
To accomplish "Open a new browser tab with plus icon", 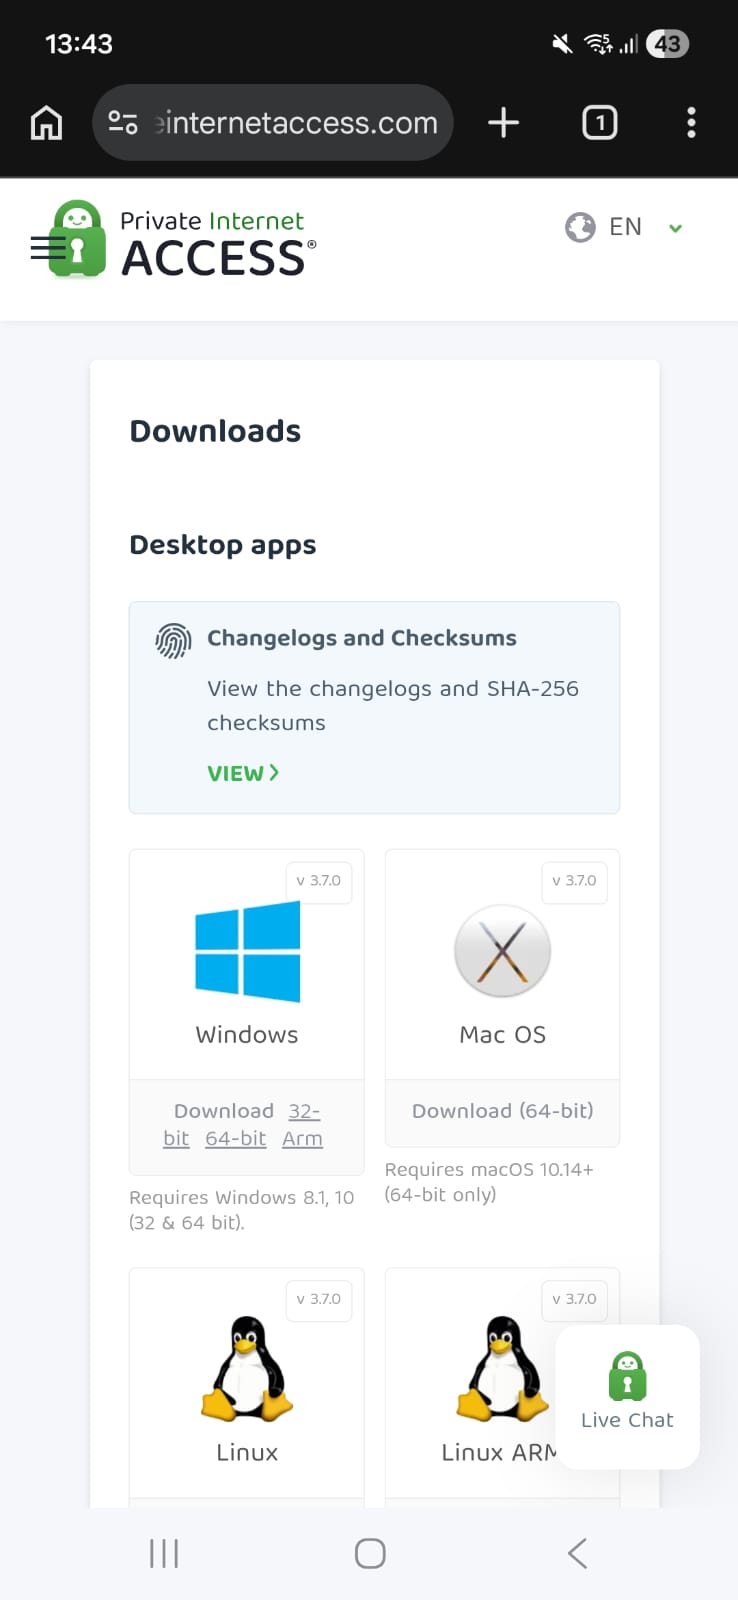I will coord(503,123).
